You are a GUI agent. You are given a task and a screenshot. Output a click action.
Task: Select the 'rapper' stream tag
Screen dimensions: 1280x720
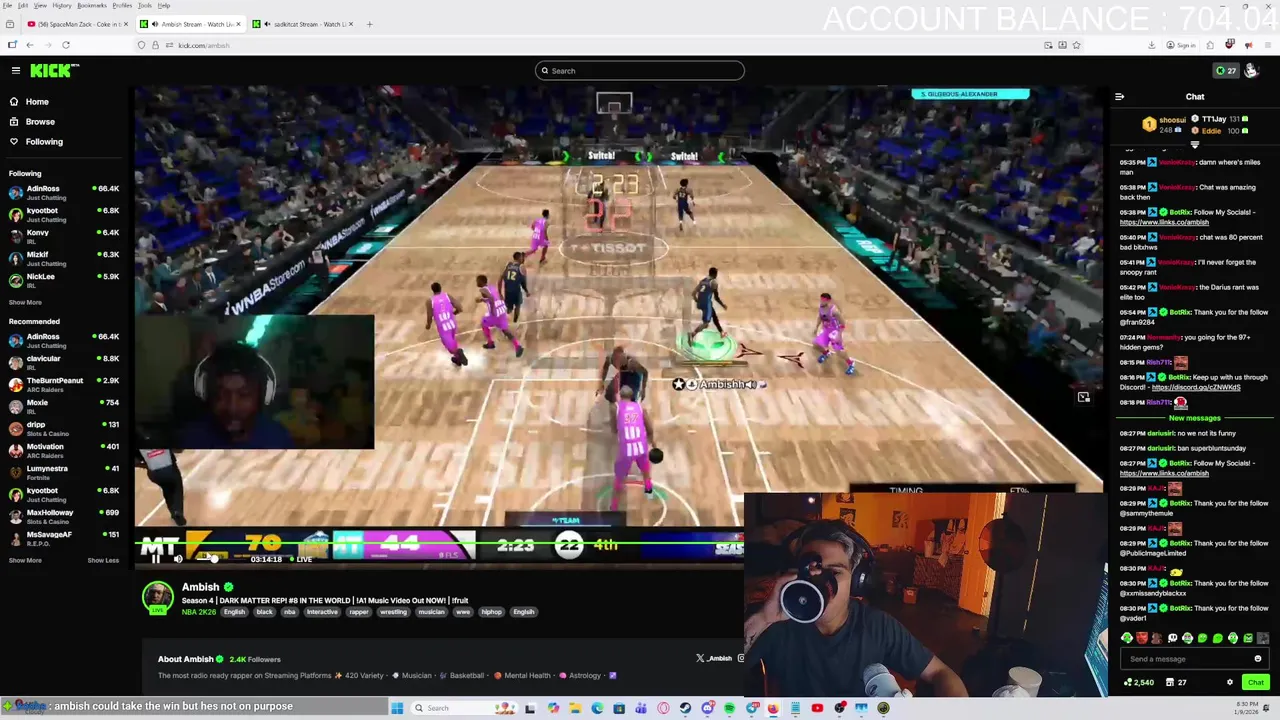pyautogui.click(x=359, y=612)
